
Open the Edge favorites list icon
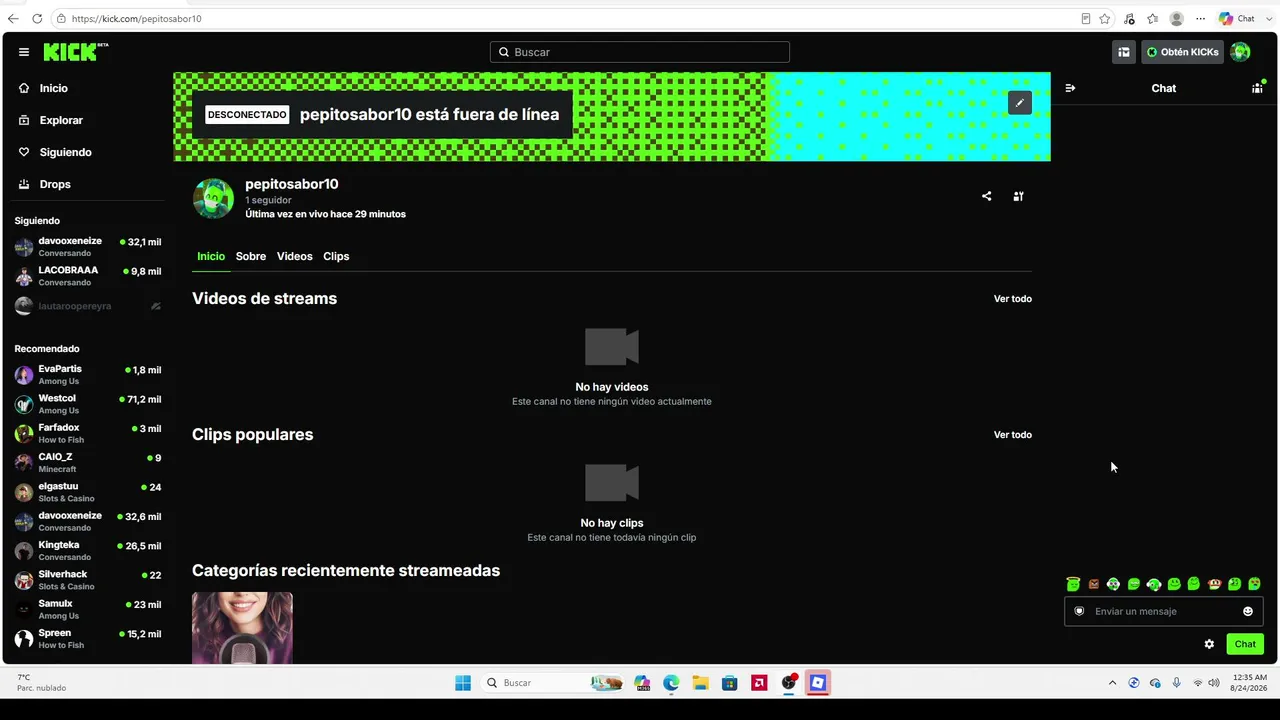[x=1153, y=18]
